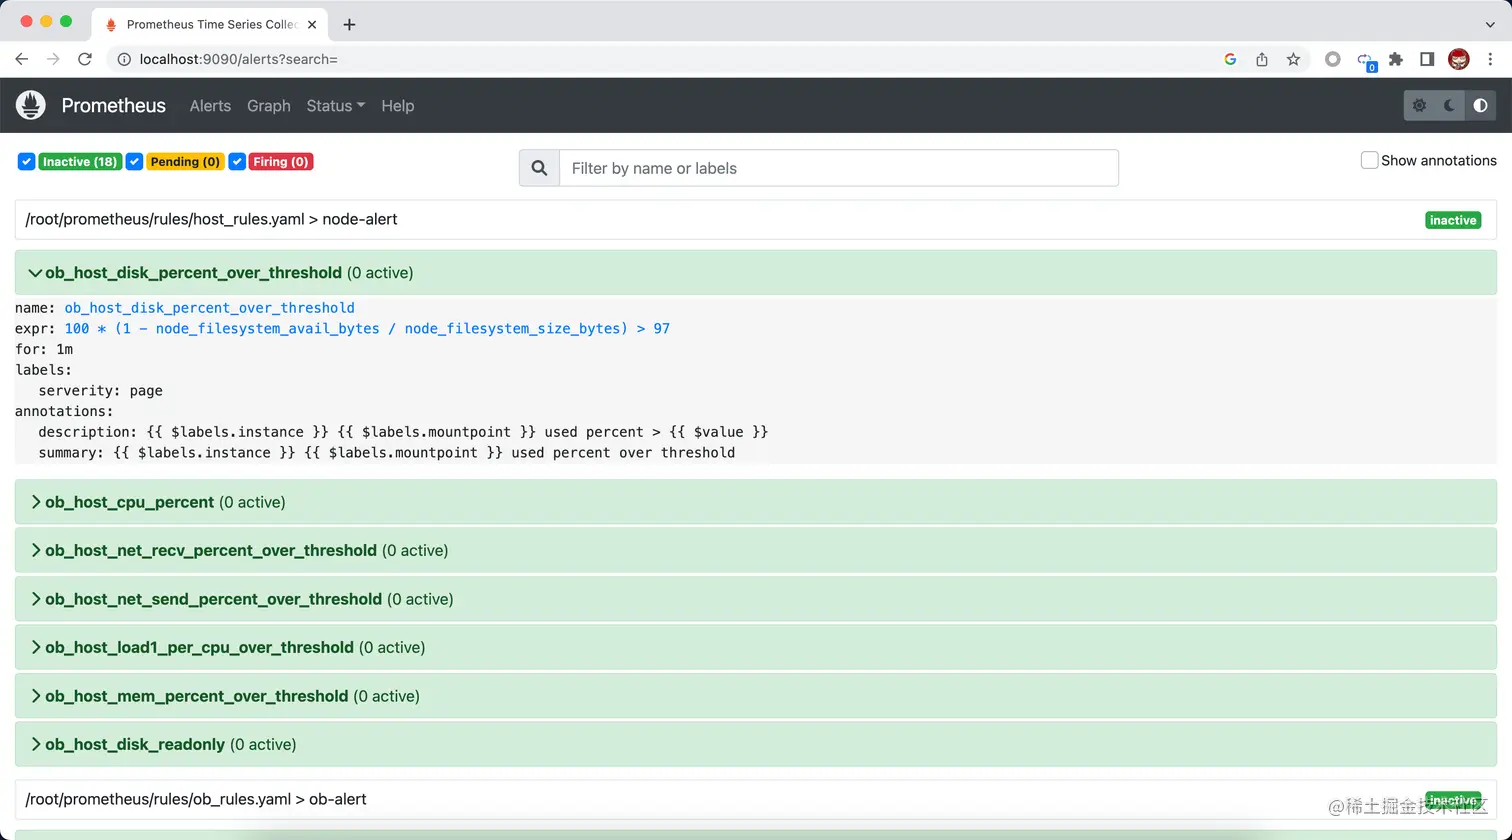Click the 'for: 1m' line
1512x840 pixels.
[44, 349]
